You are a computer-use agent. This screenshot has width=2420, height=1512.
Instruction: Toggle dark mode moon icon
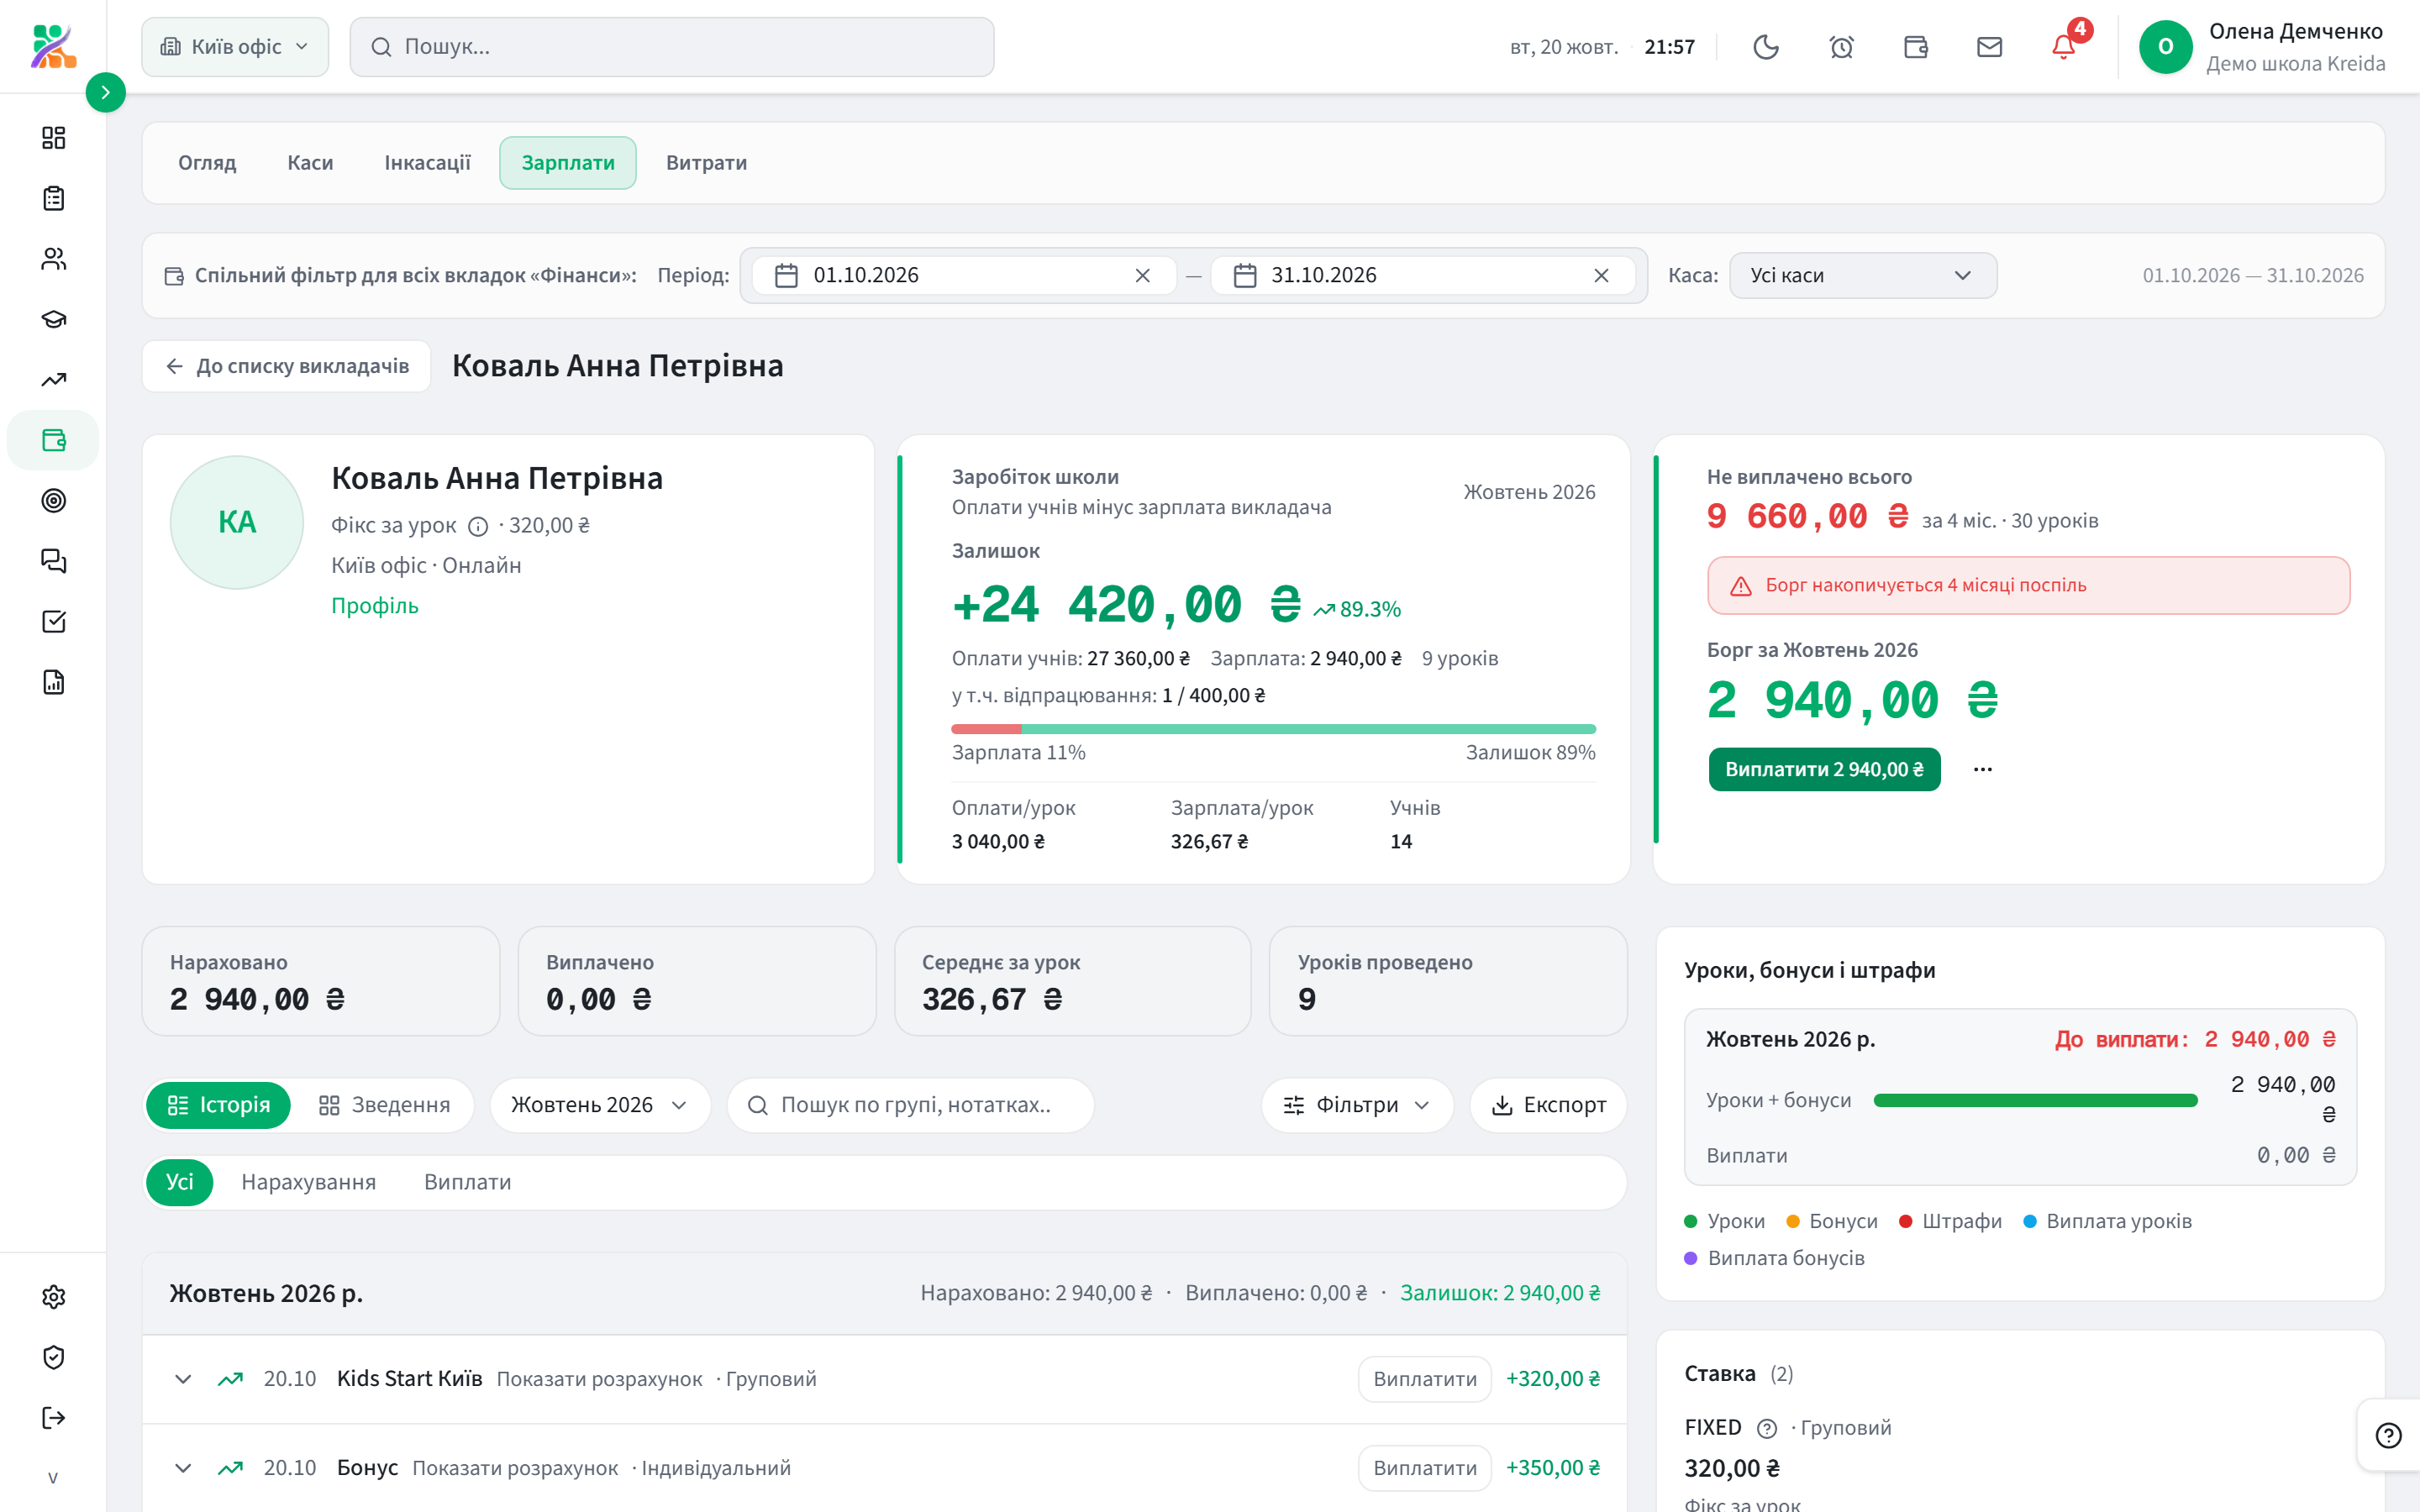[x=1766, y=47]
